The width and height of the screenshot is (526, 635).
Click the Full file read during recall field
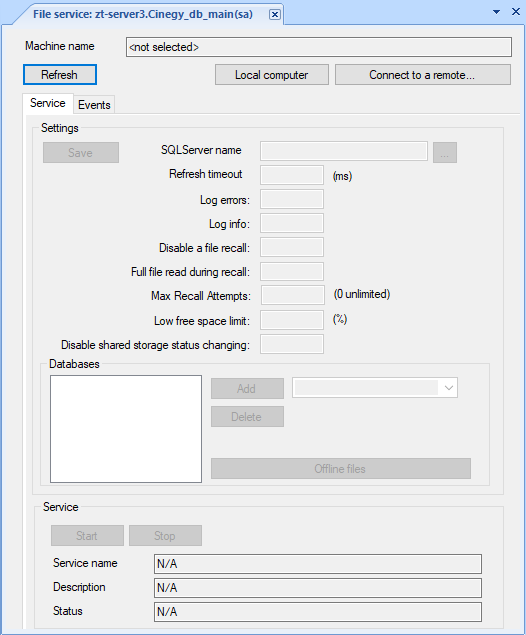(x=292, y=271)
